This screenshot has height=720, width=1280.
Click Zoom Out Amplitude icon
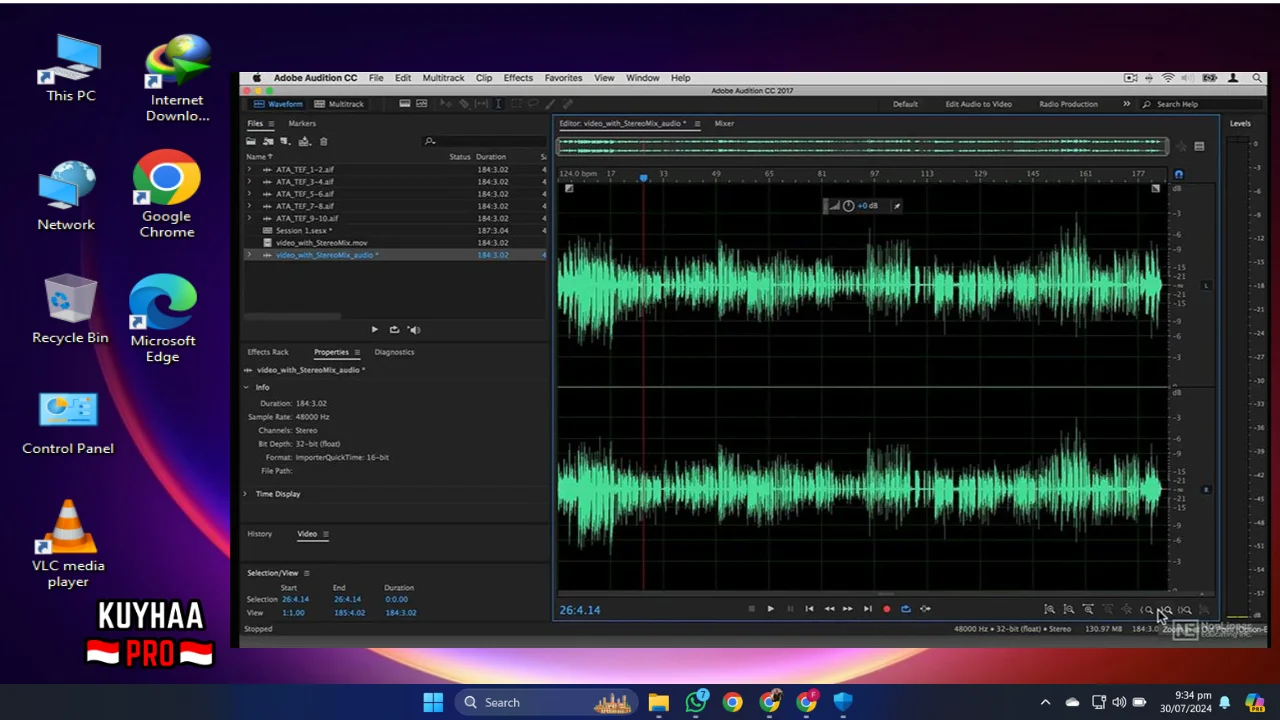coord(1068,609)
